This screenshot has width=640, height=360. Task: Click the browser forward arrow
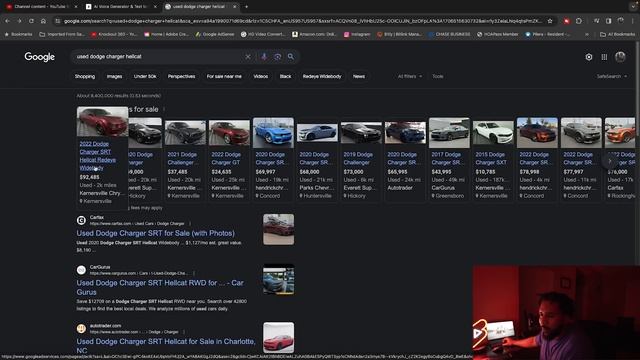click(19, 21)
